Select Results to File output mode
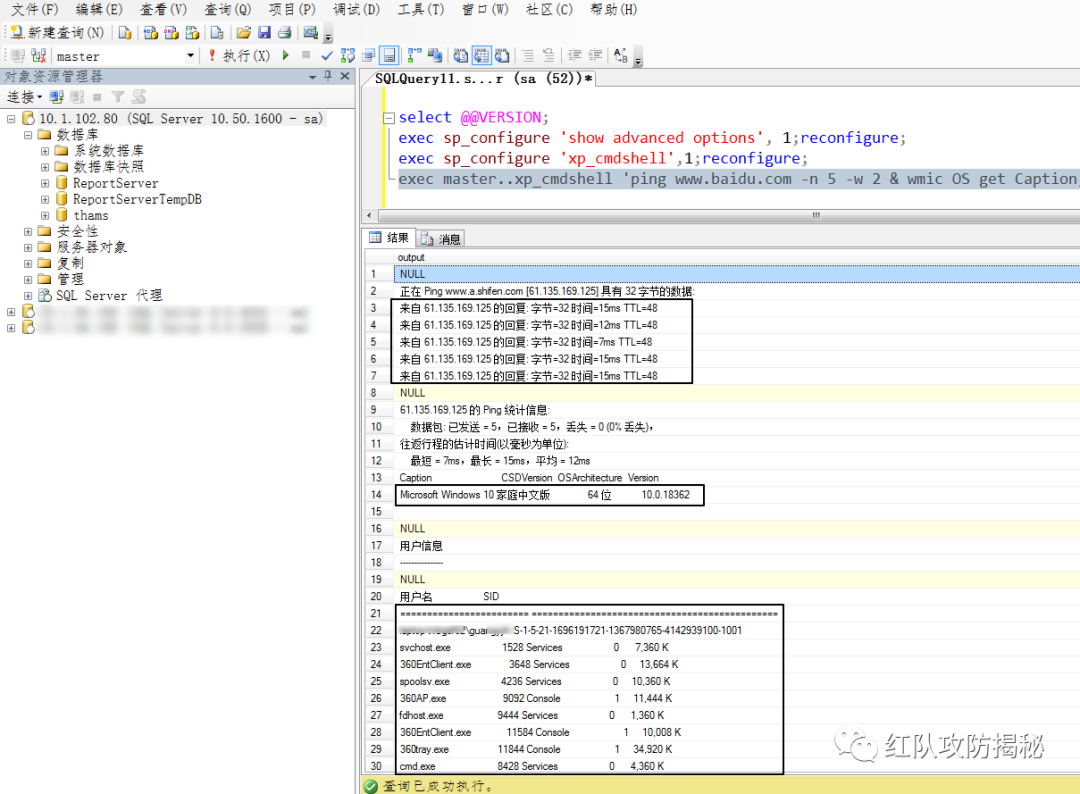1080x794 pixels. [502, 56]
